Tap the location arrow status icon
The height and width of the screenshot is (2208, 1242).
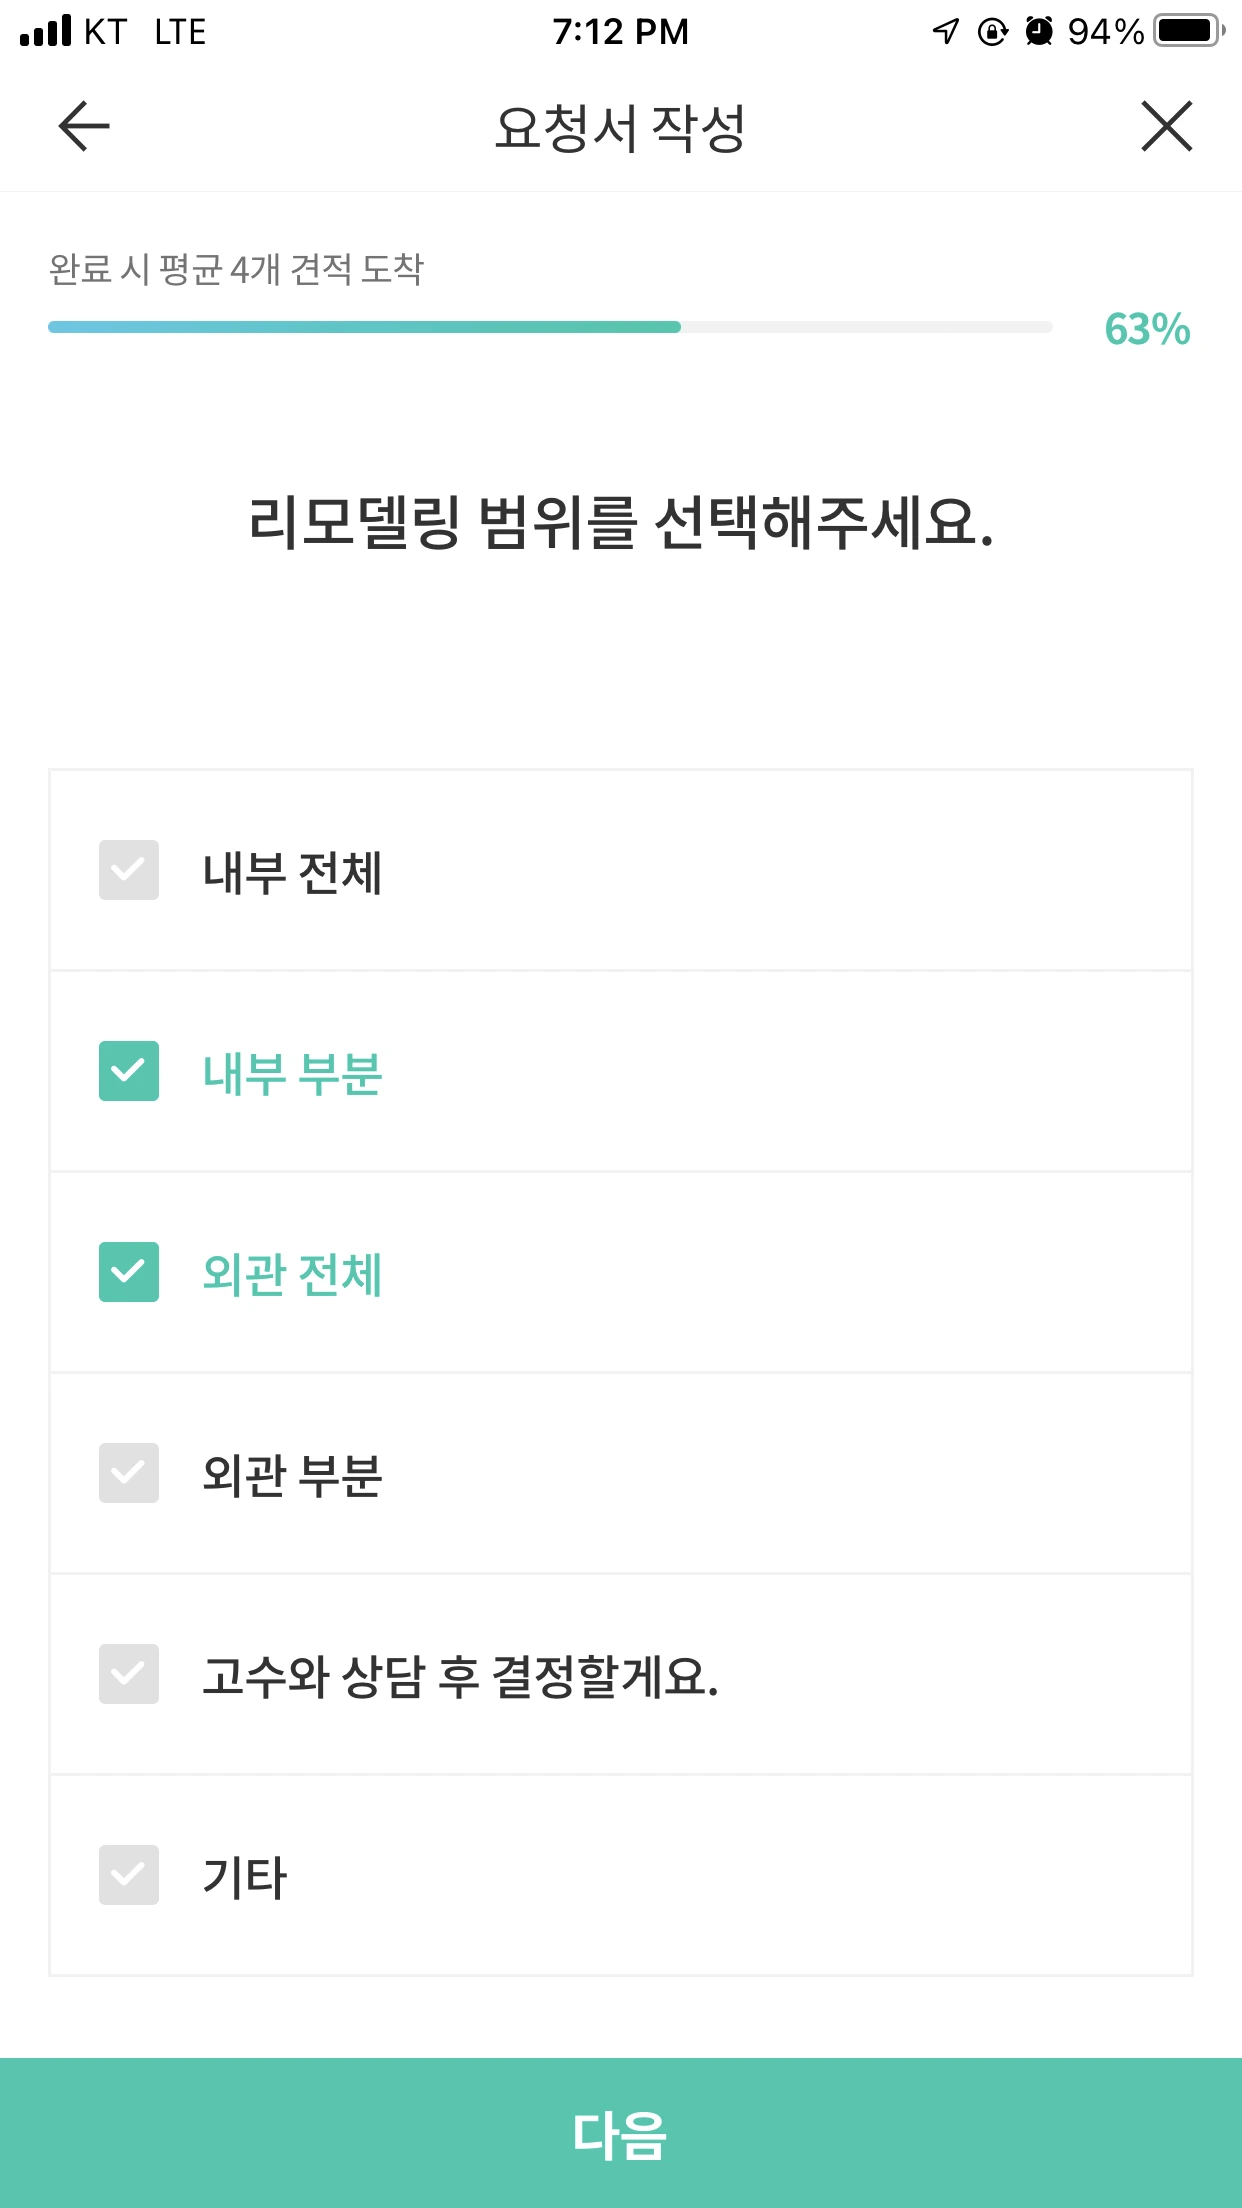pyautogui.click(x=945, y=32)
